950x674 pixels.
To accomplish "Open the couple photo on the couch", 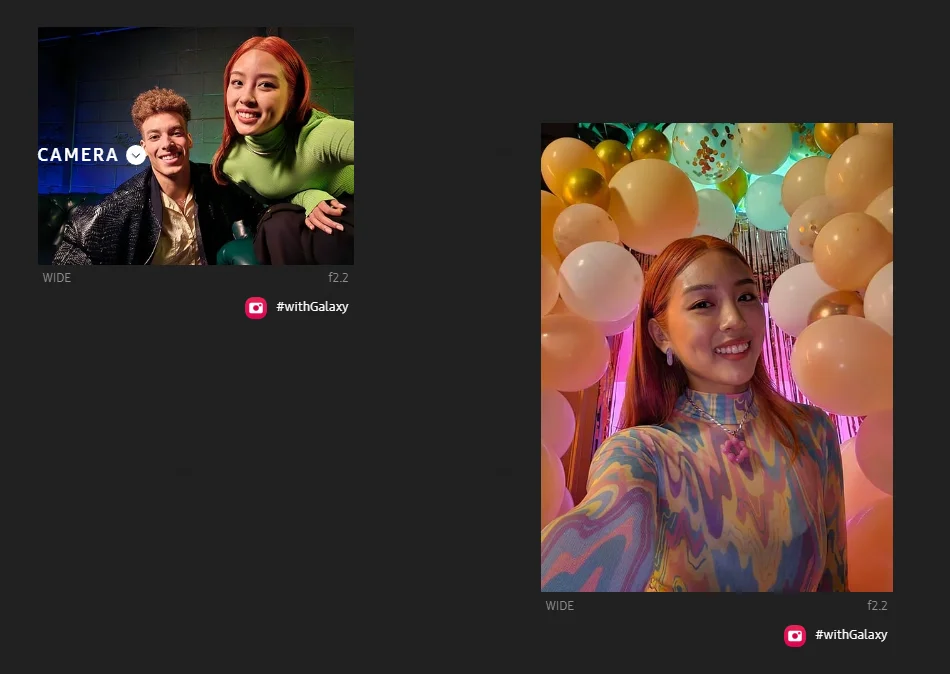I will [196, 145].
